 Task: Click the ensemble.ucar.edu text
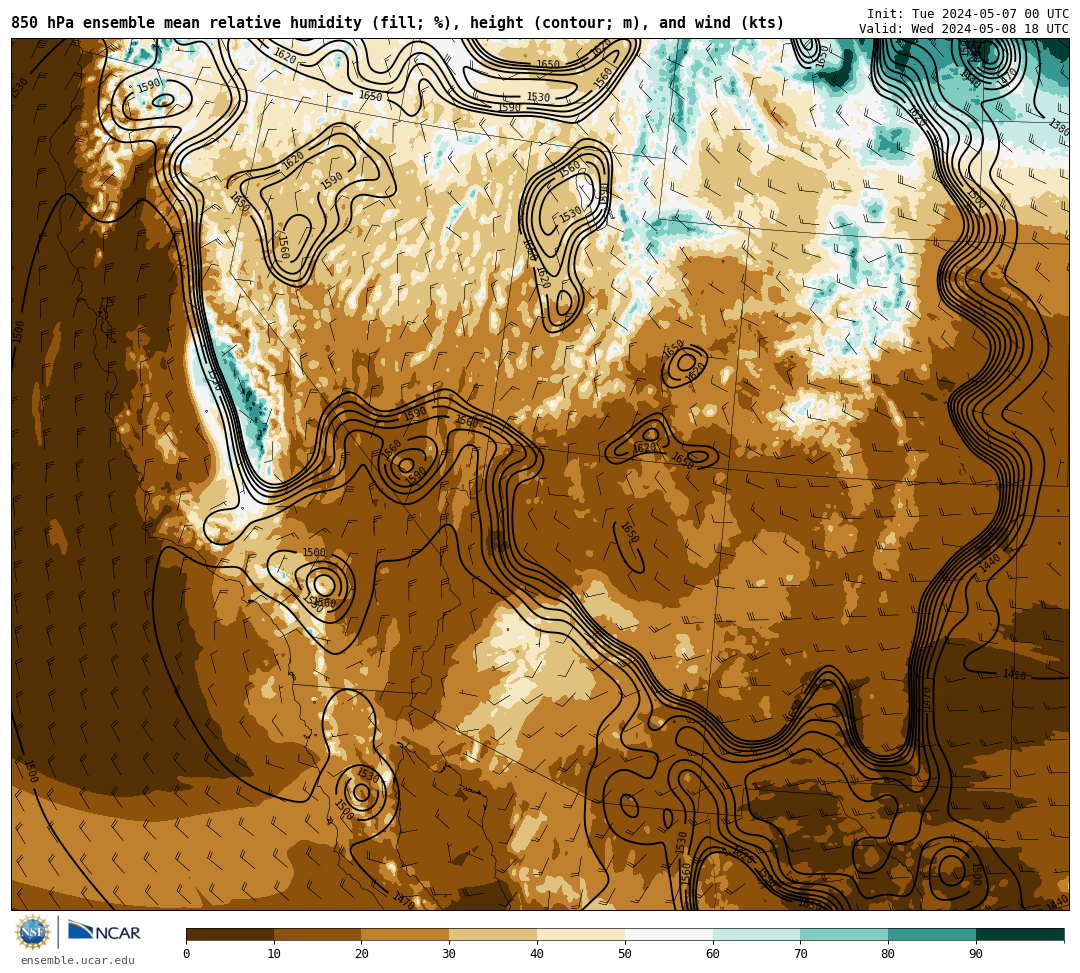pos(78,960)
